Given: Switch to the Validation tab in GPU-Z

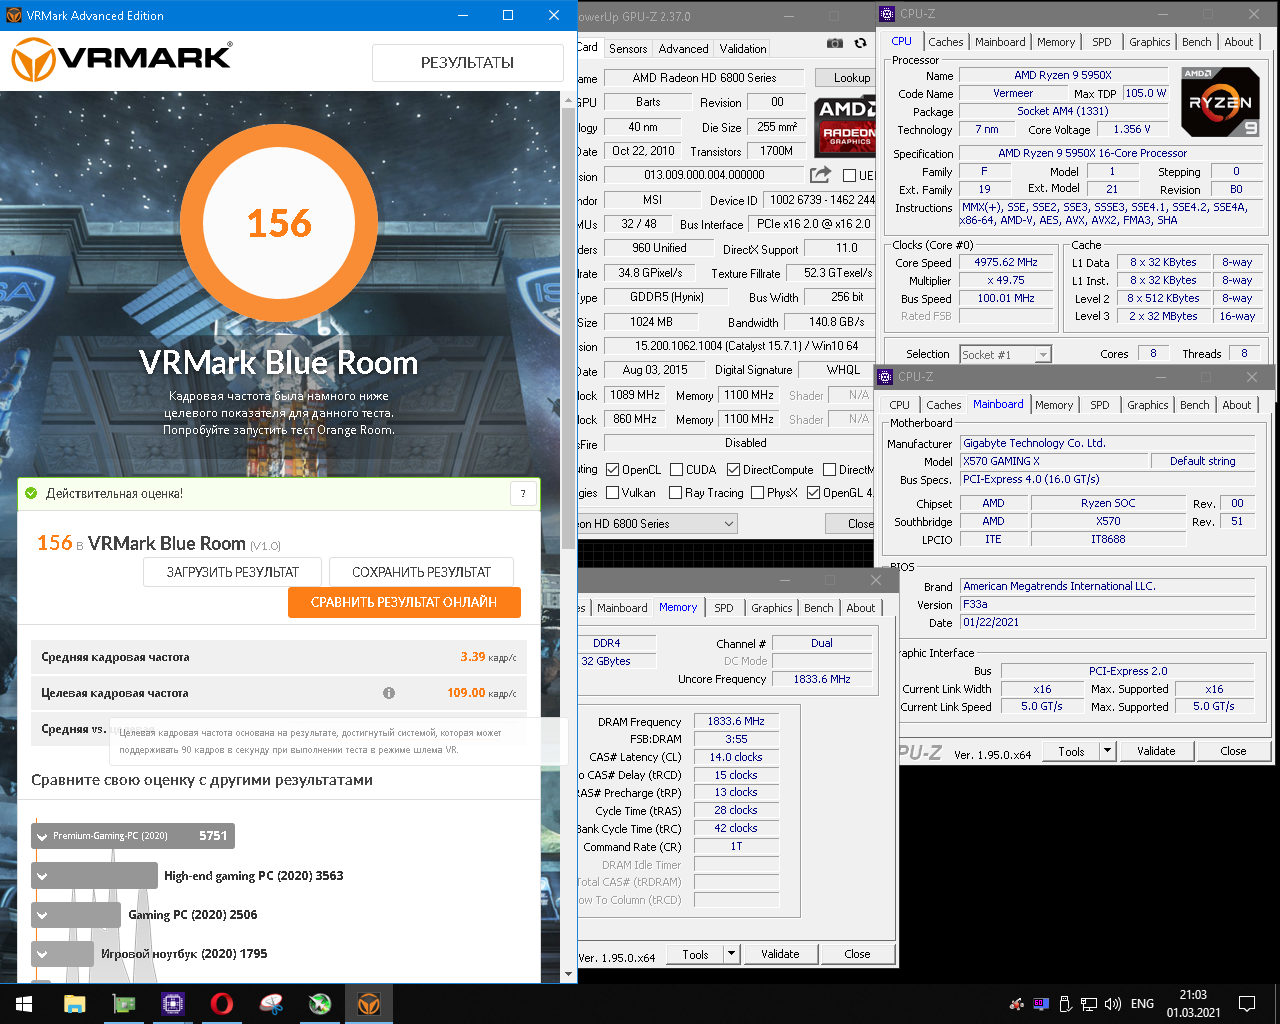Looking at the screenshot, I should pyautogui.click(x=743, y=48).
